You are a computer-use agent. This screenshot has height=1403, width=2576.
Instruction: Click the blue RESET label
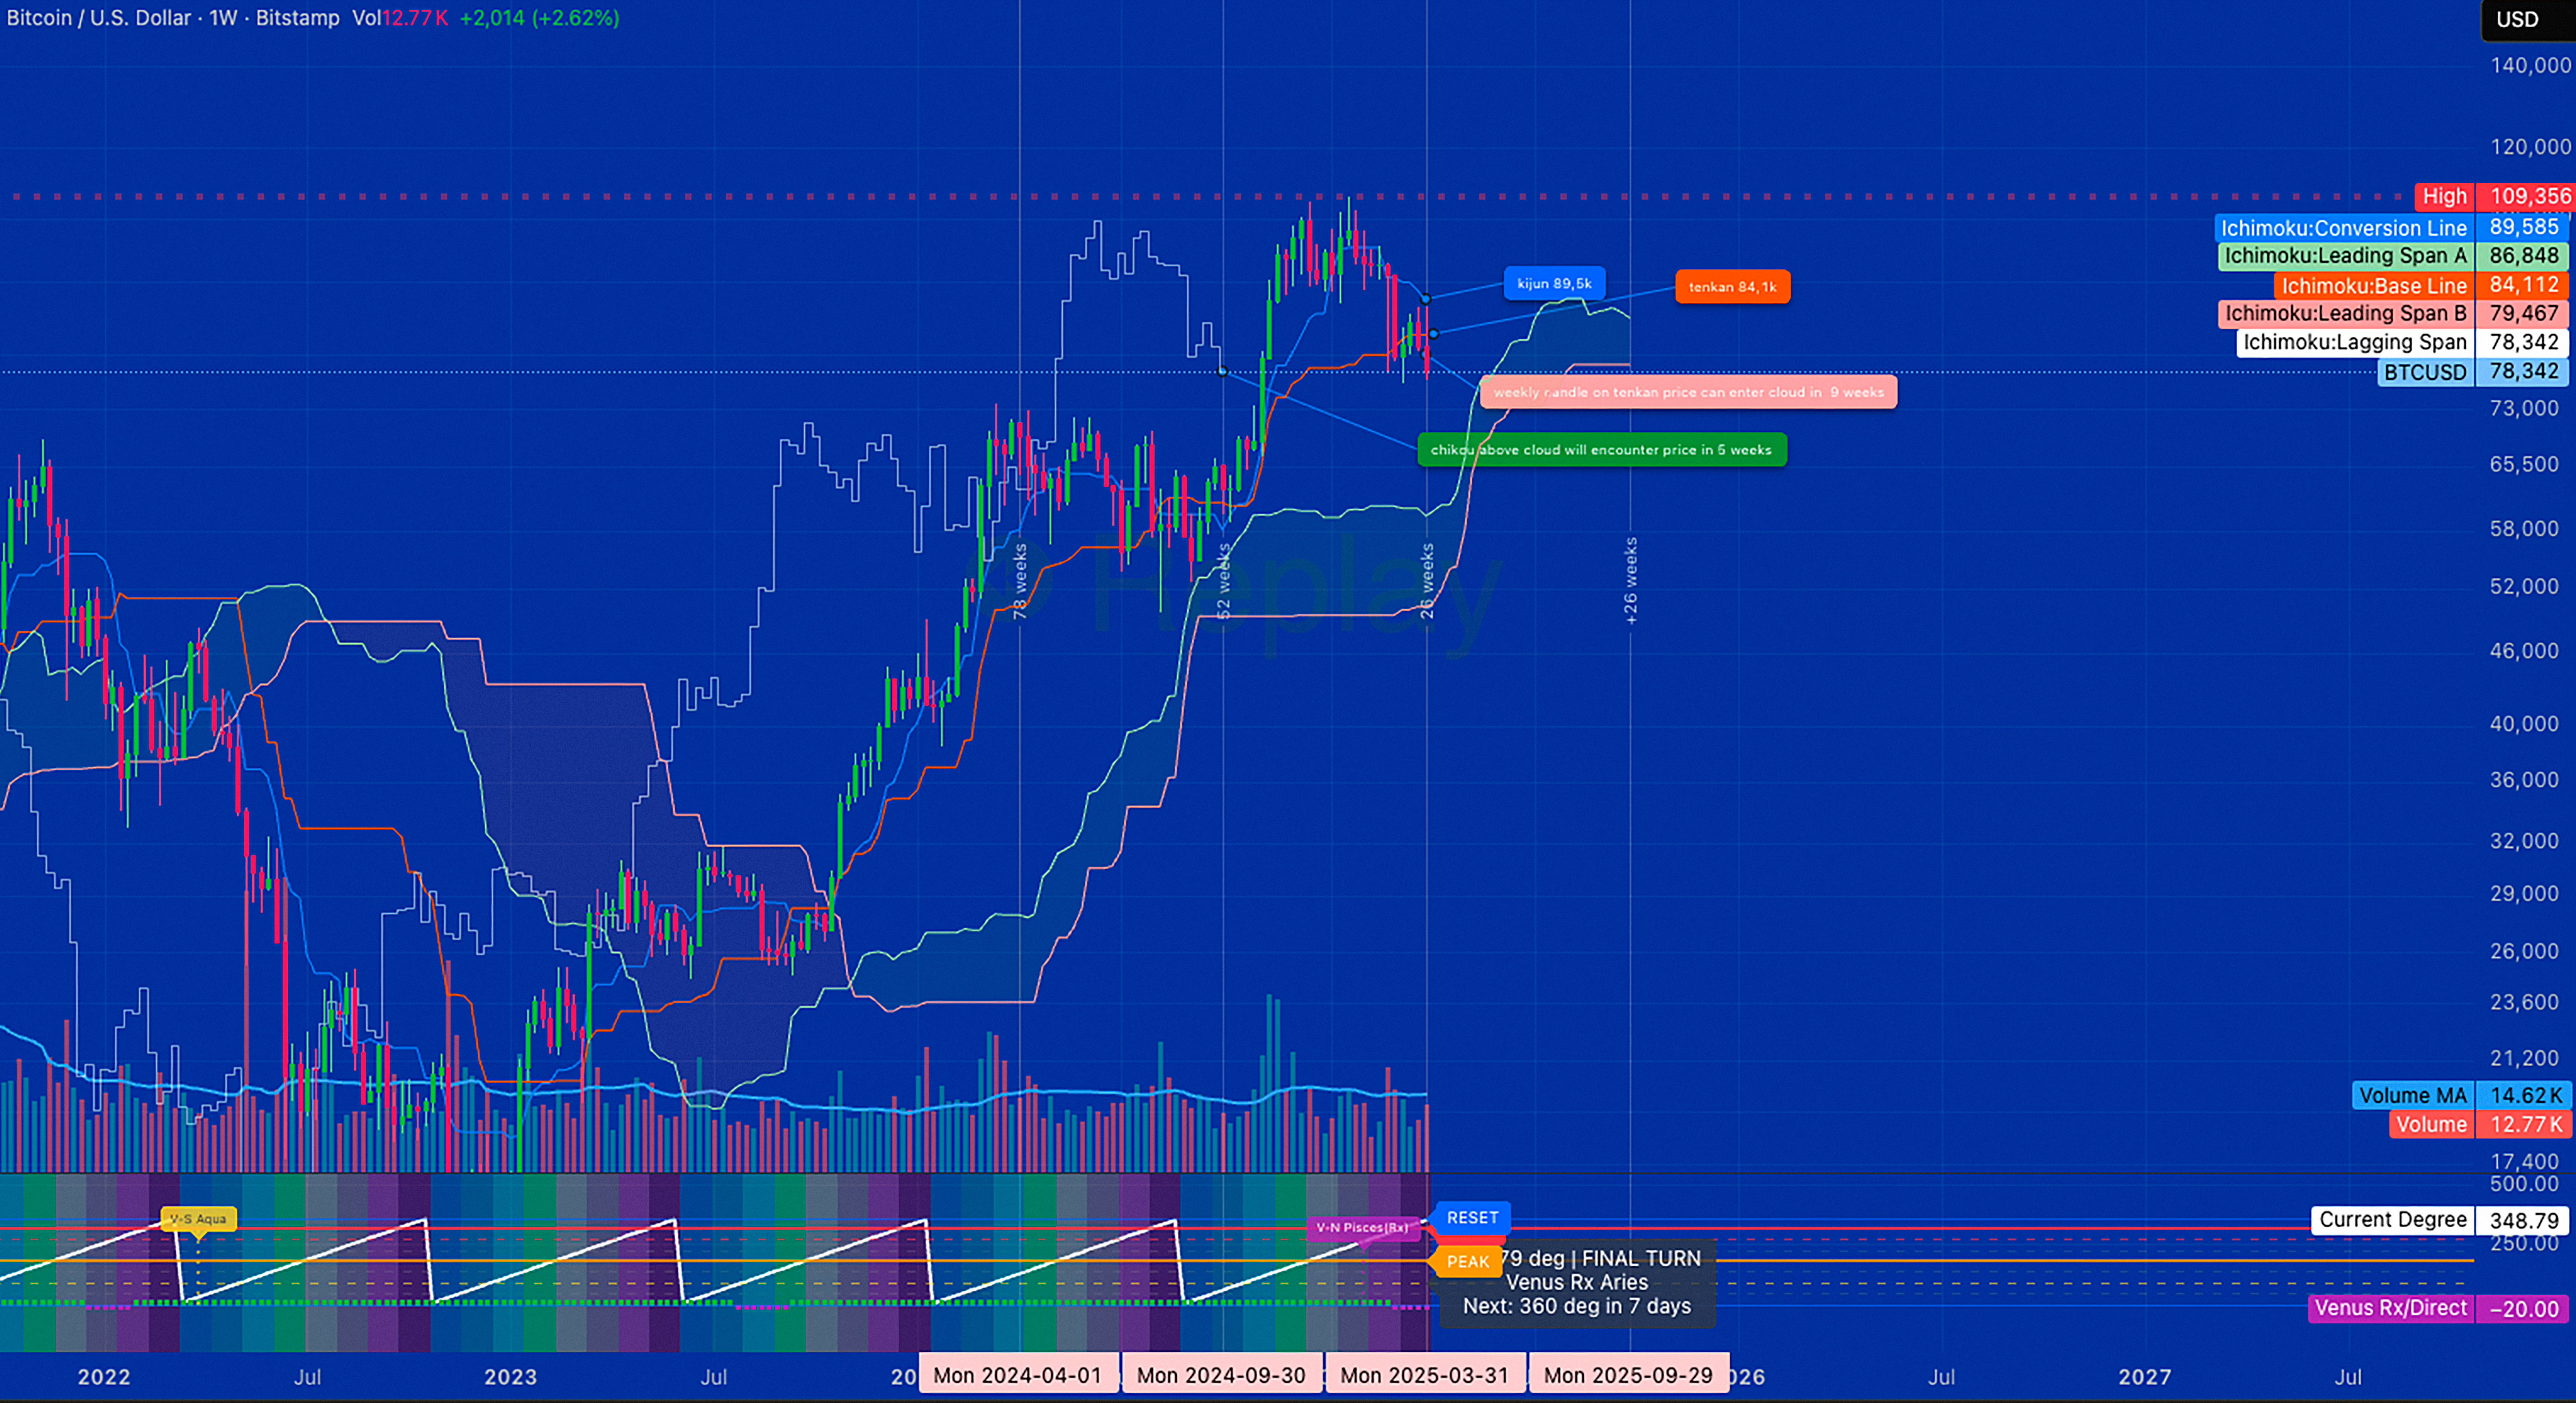[1472, 1218]
